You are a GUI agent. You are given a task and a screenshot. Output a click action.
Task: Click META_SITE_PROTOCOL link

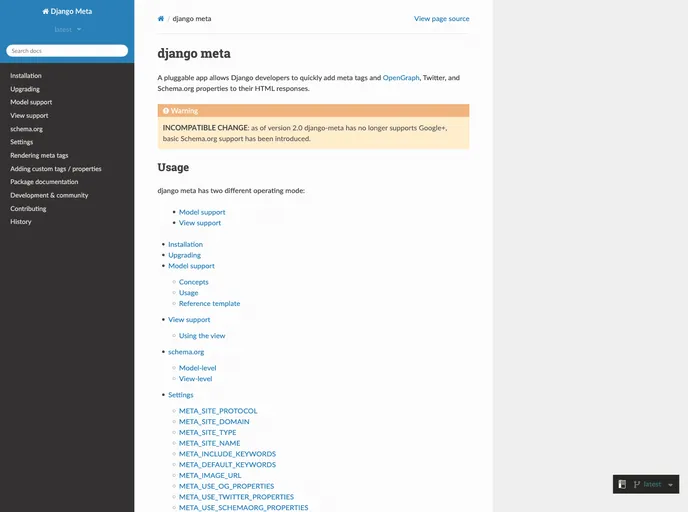point(218,411)
